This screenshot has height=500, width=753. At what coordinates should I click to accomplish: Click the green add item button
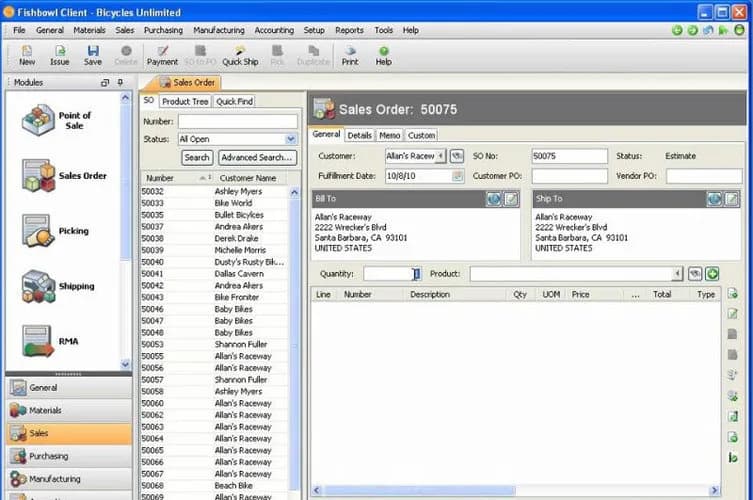click(x=712, y=274)
